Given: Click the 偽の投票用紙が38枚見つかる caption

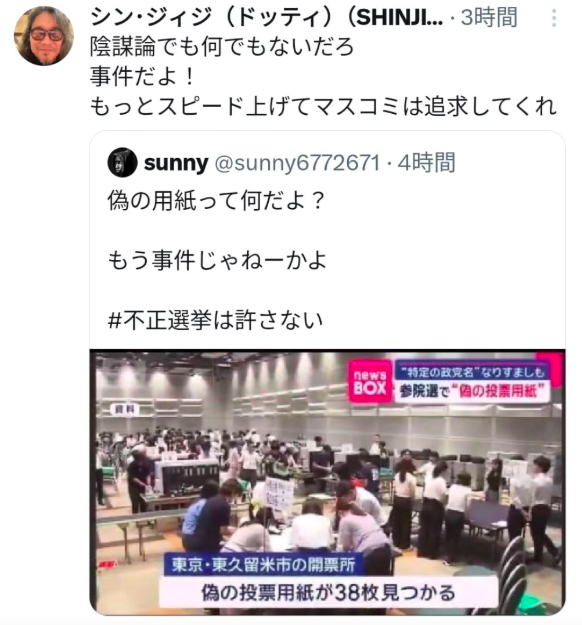Looking at the screenshot, I should click(x=328, y=593).
